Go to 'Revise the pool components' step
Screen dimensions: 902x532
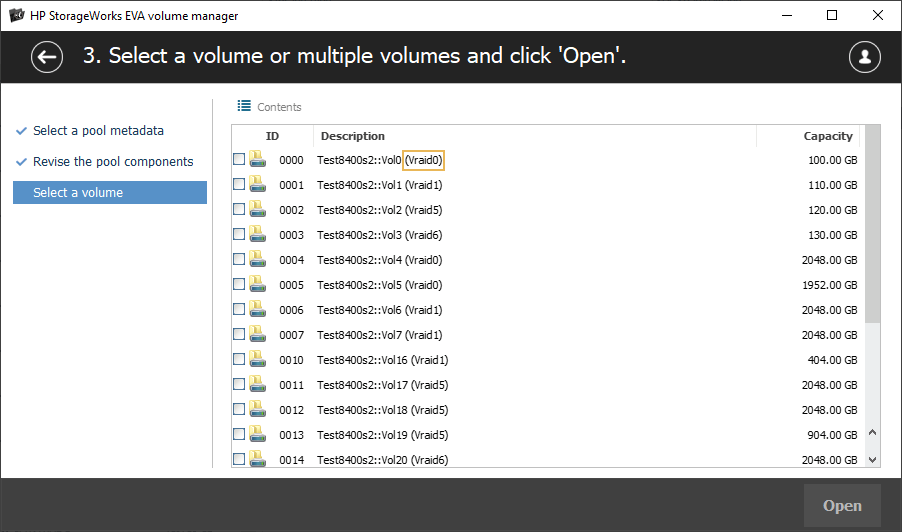pos(113,162)
